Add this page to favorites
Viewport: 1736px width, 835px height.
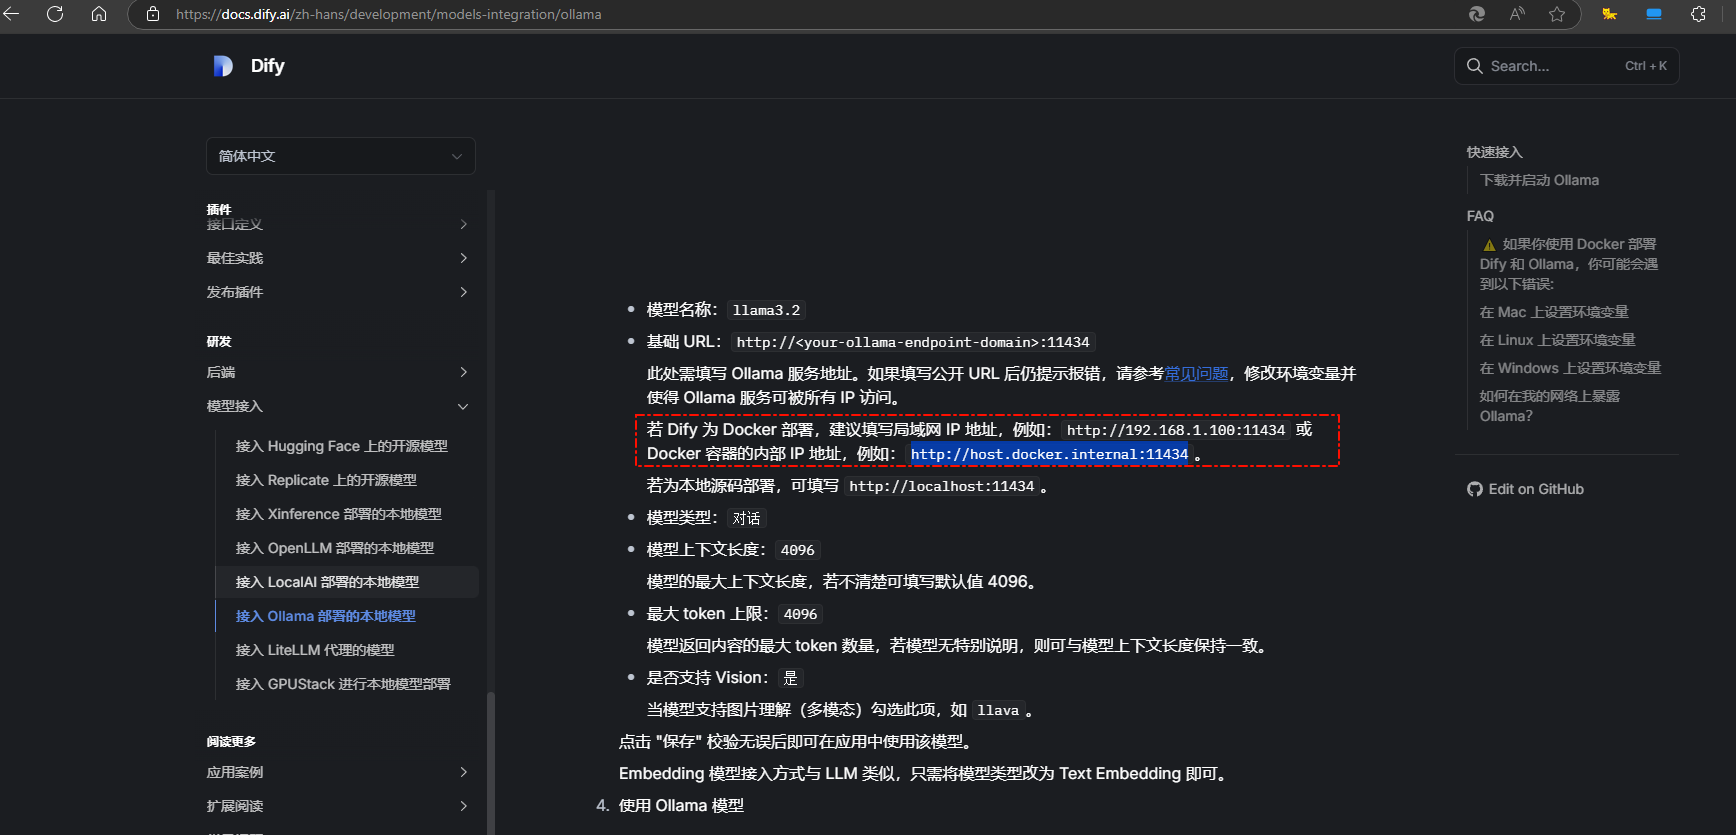click(x=1557, y=14)
